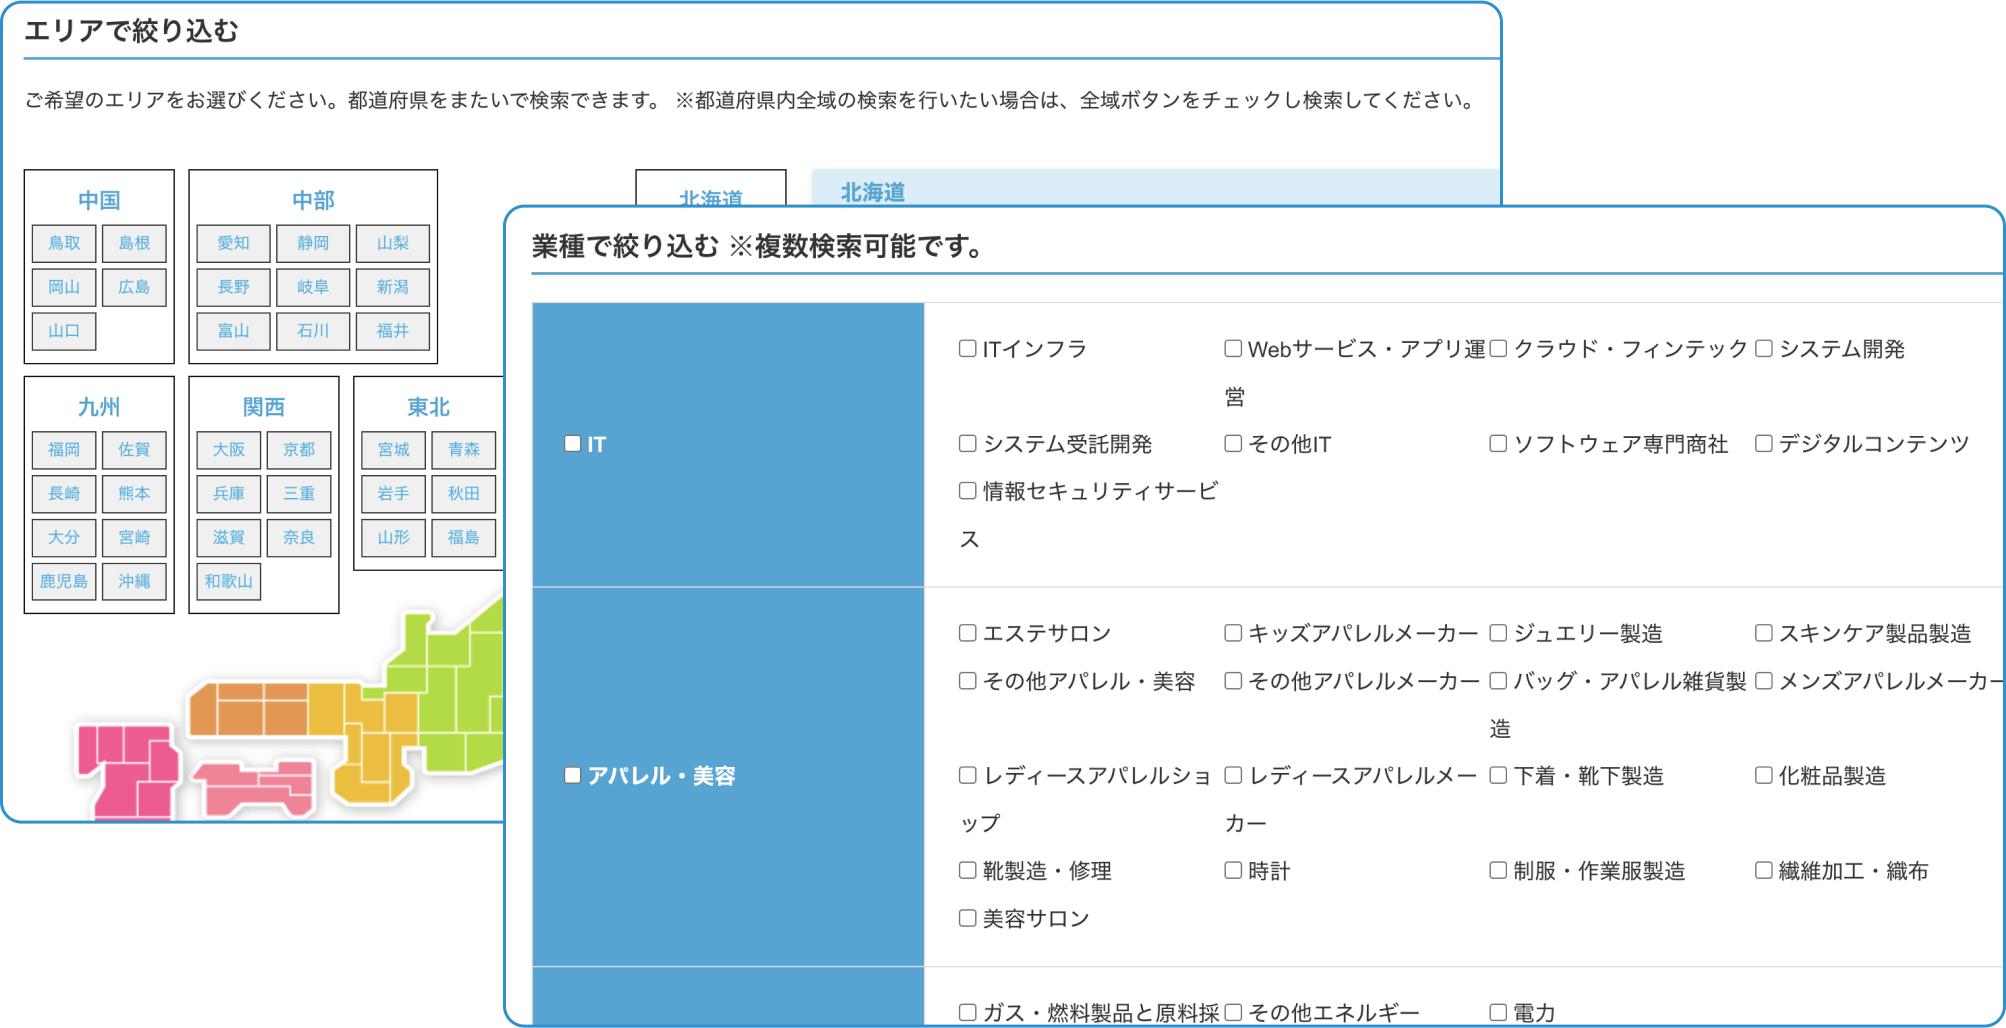Select the 鹿児島 prefecture button

[64, 581]
